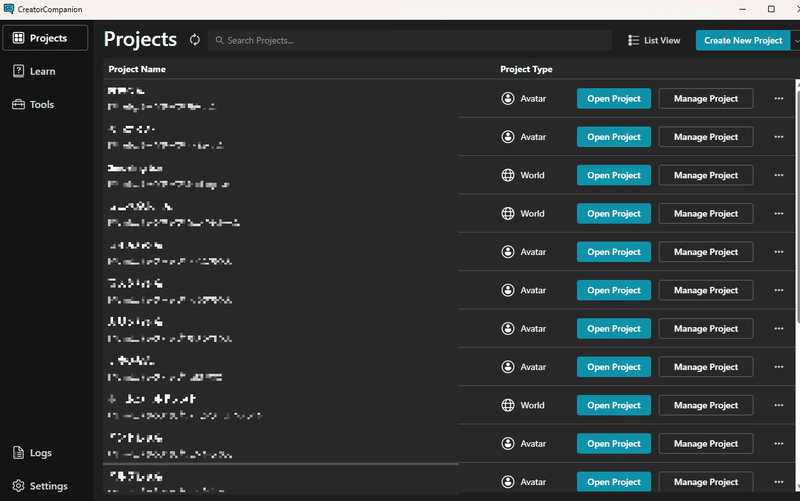The height and width of the screenshot is (501, 800).
Task: Open the Projects page in the sidebar
Action: (45, 38)
